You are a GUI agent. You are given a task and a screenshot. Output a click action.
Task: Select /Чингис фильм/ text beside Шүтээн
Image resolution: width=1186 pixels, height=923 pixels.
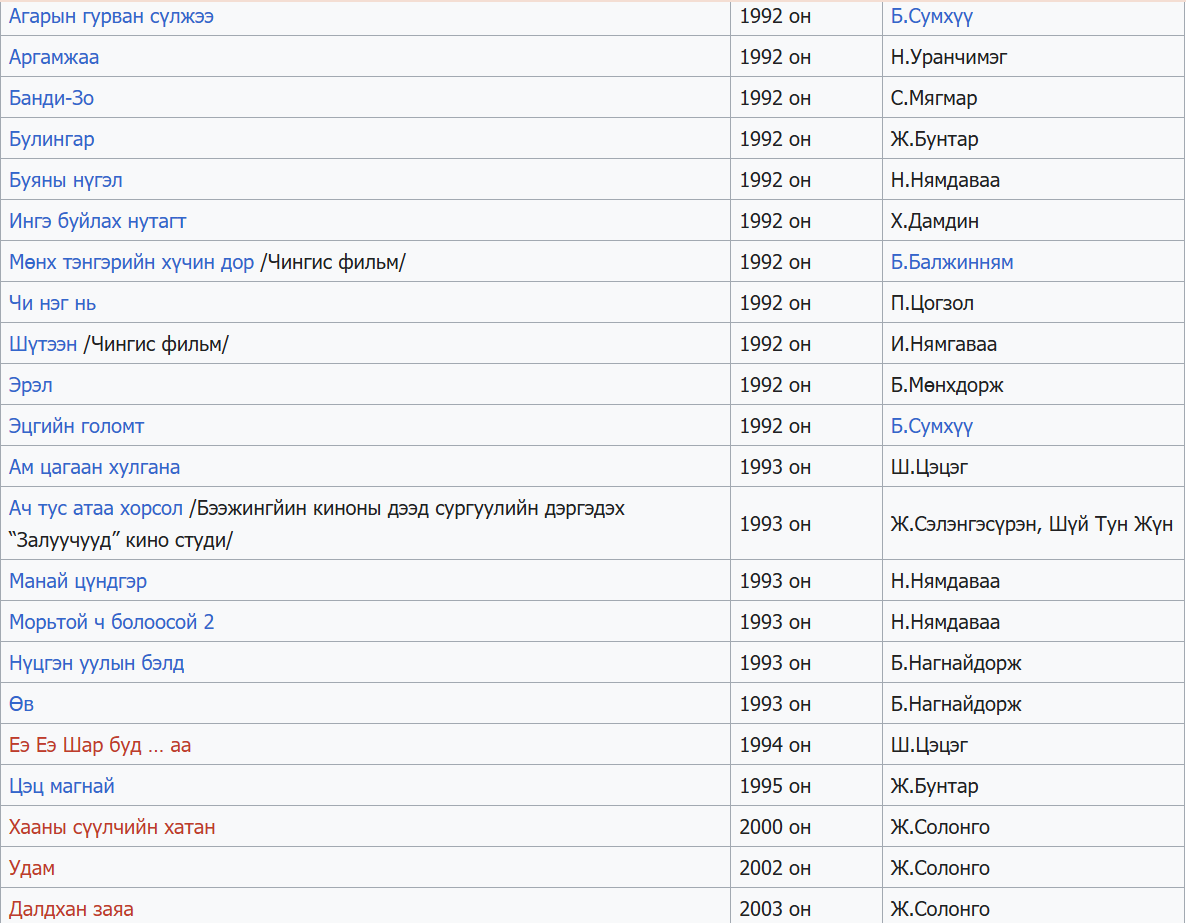point(156,344)
